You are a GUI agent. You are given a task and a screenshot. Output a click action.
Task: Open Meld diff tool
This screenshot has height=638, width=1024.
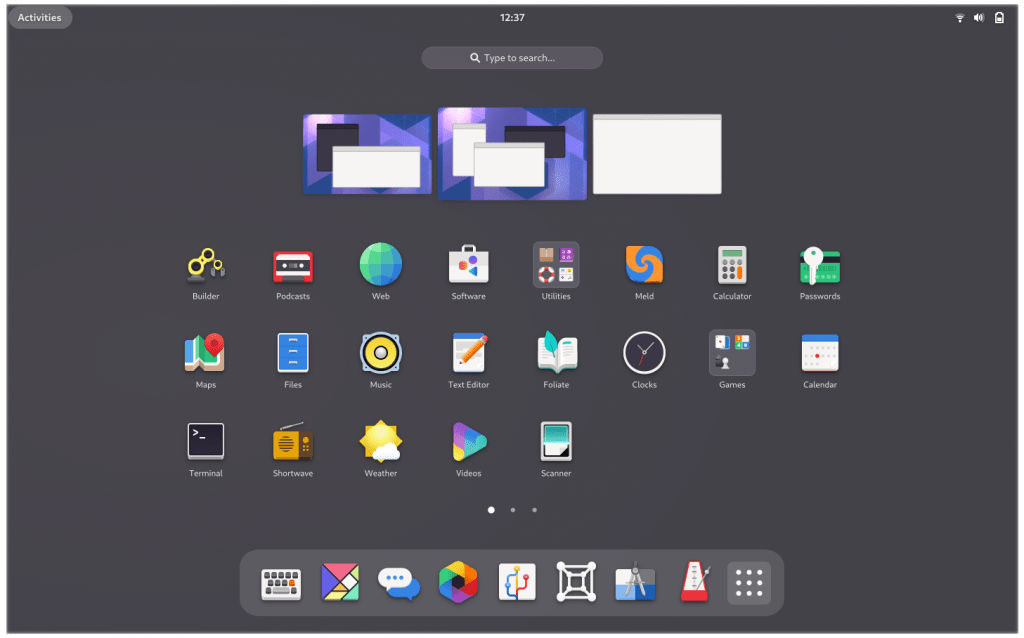click(x=644, y=265)
